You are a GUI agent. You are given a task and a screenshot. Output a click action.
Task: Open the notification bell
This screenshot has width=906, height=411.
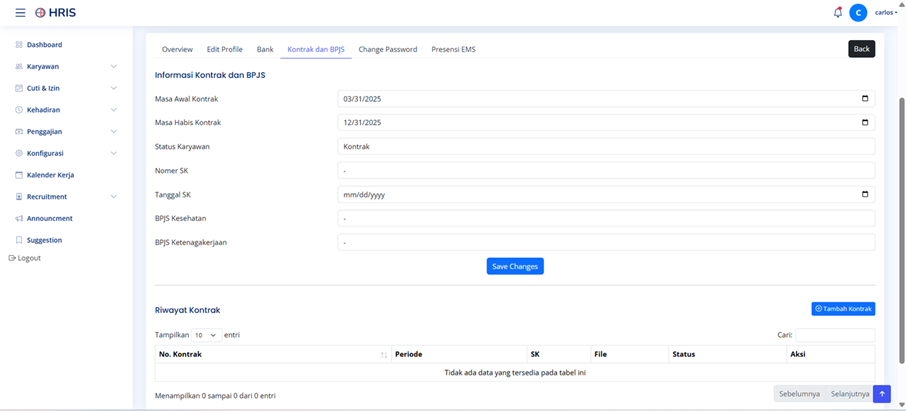(838, 13)
